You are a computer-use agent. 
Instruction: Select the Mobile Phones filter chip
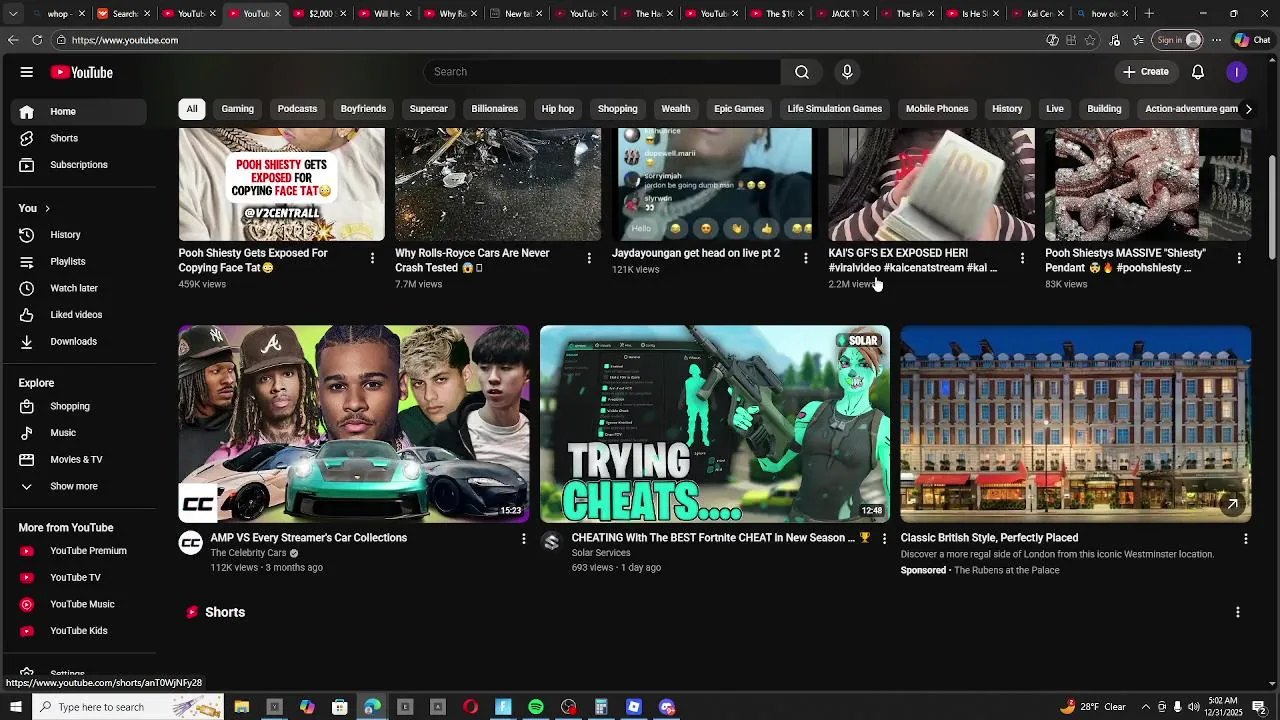937,109
